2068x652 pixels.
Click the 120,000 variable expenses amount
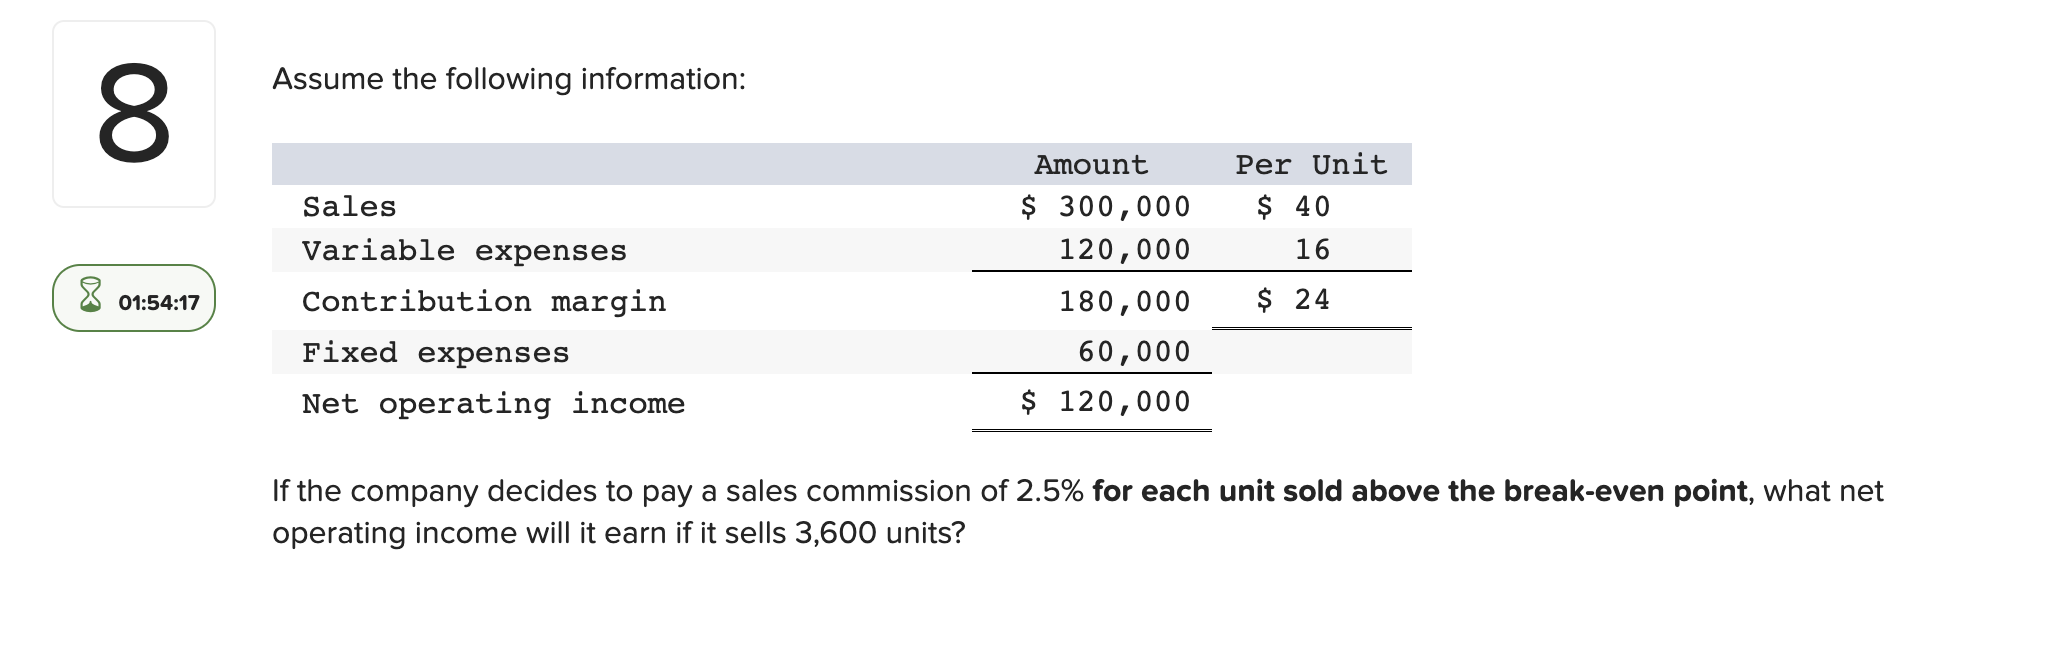click(1125, 250)
